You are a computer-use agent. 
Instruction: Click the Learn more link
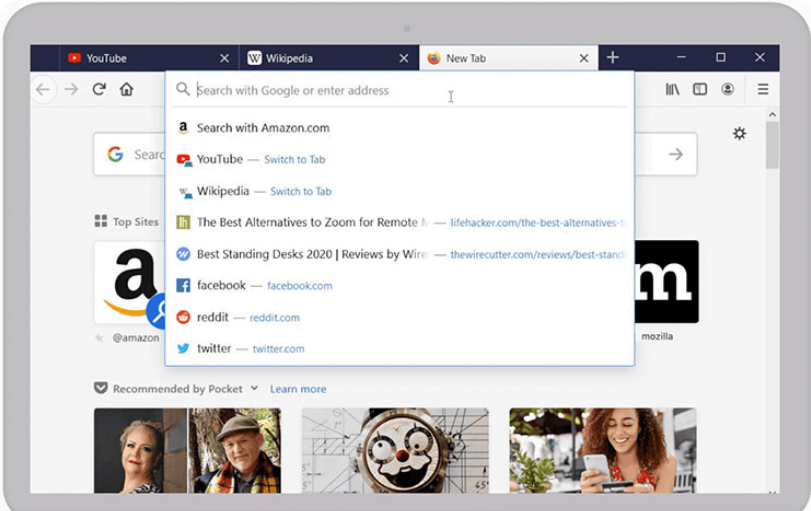click(298, 389)
